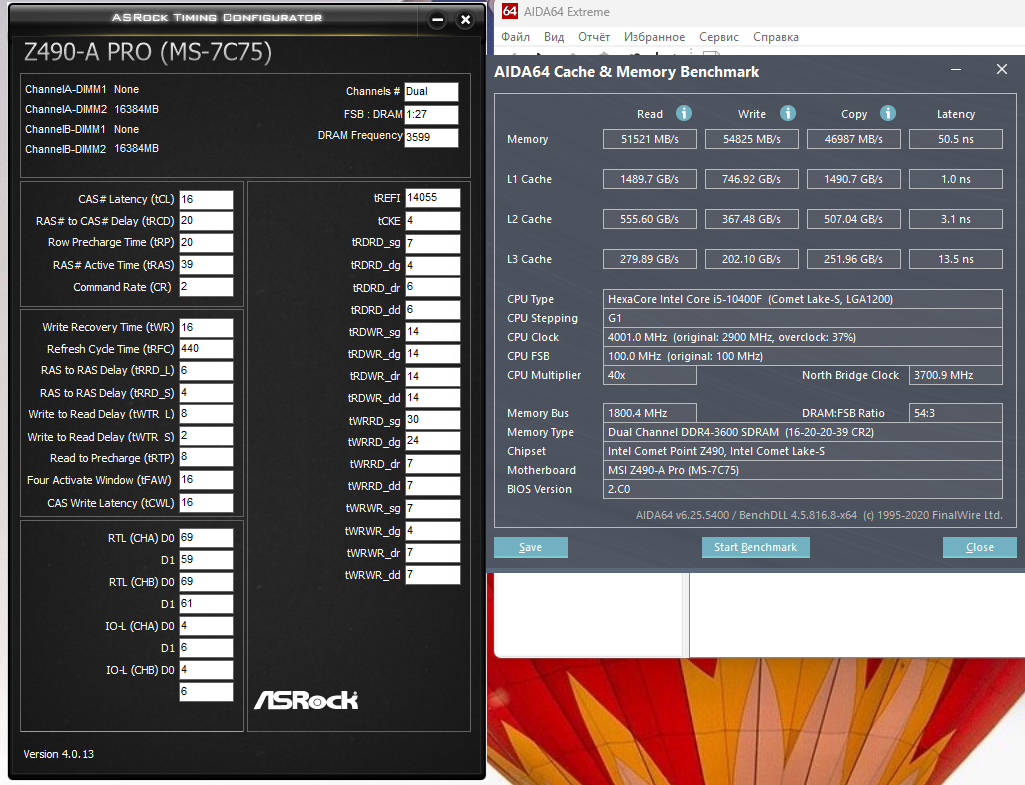Click the Memory Write value 54825 MB/s
The height and width of the screenshot is (785, 1025).
pos(751,139)
